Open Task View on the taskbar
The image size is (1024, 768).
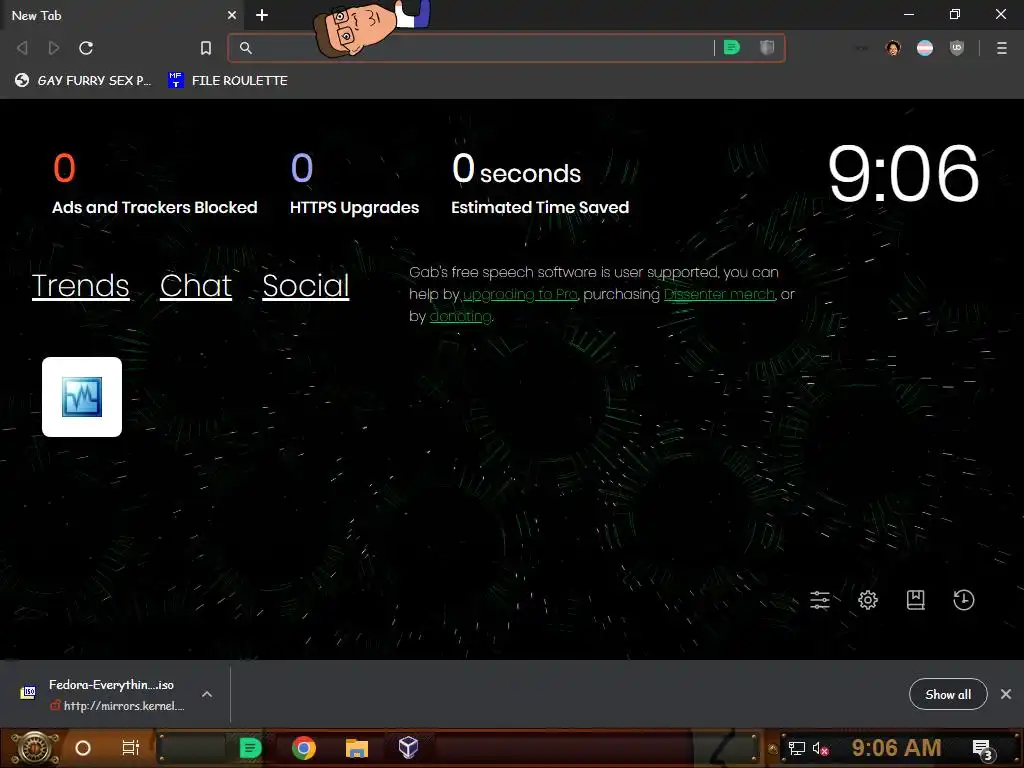click(x=131, y=748)
